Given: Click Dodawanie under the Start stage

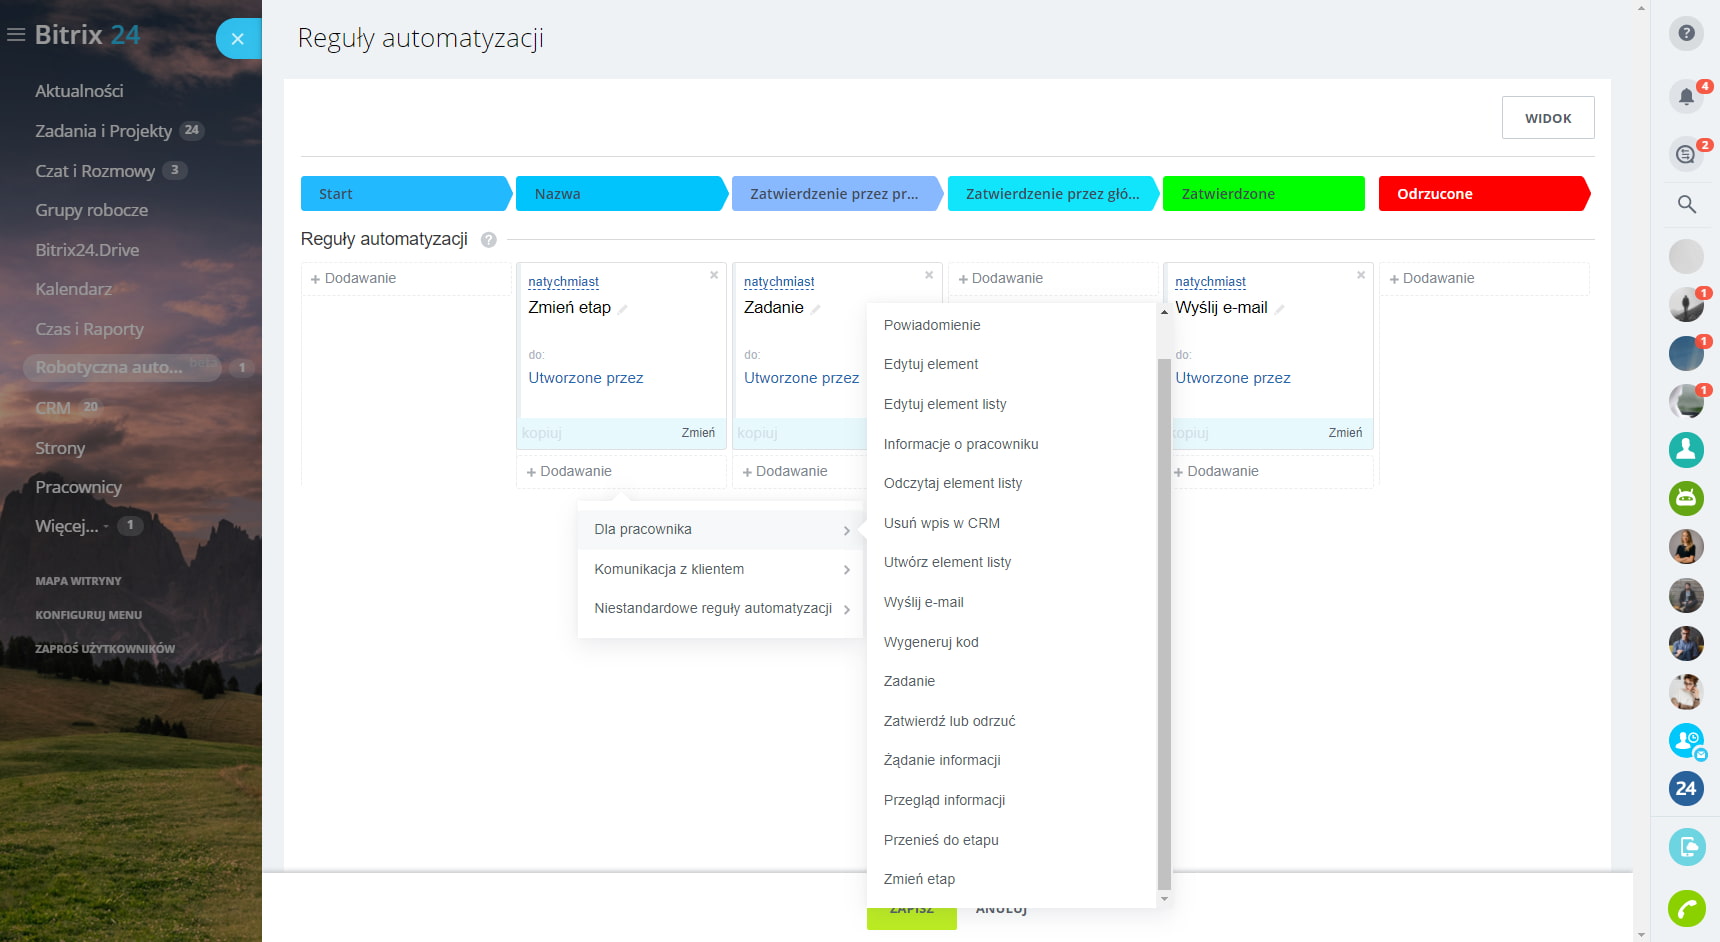Looking at the screenshot, I should click(x=360, y=278).
